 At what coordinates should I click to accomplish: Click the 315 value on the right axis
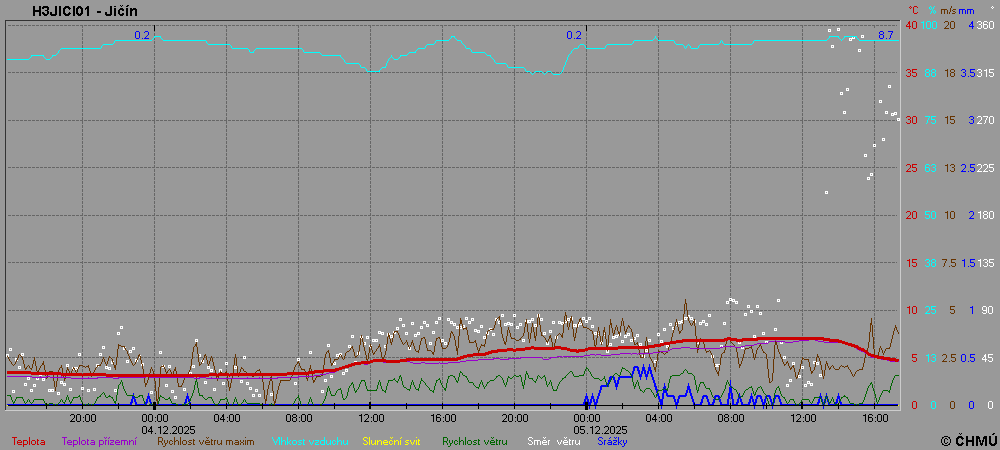[x=985, y=73]
